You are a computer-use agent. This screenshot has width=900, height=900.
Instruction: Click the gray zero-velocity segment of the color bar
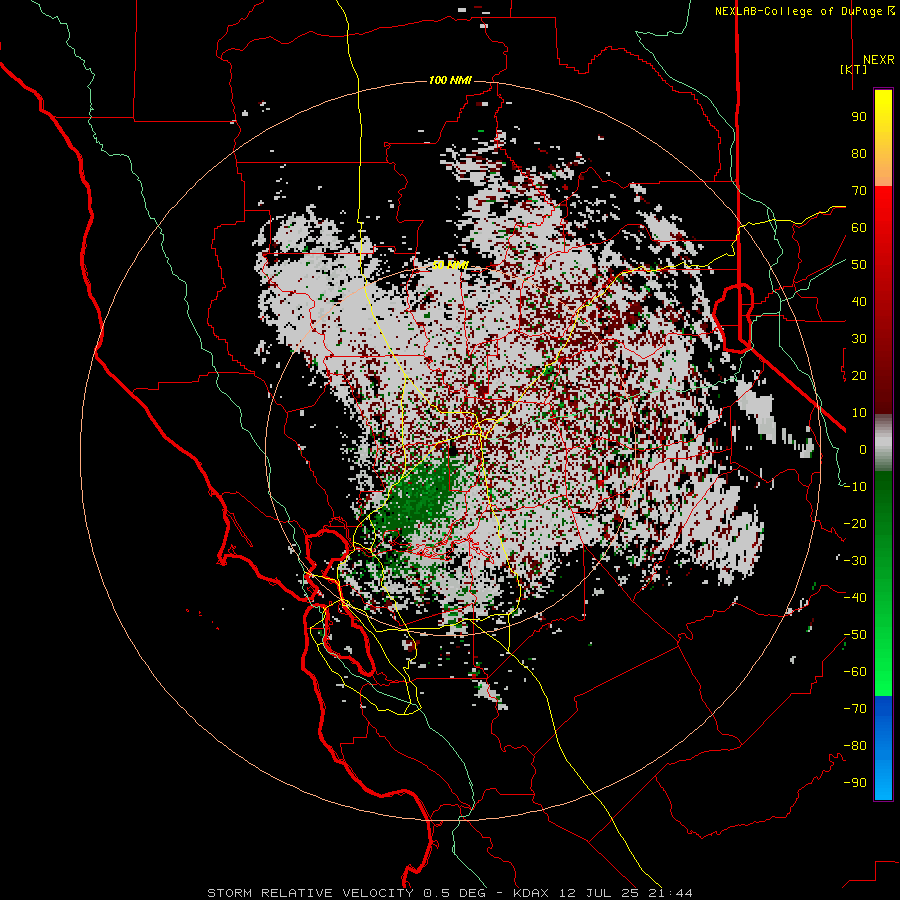[883, 442]
